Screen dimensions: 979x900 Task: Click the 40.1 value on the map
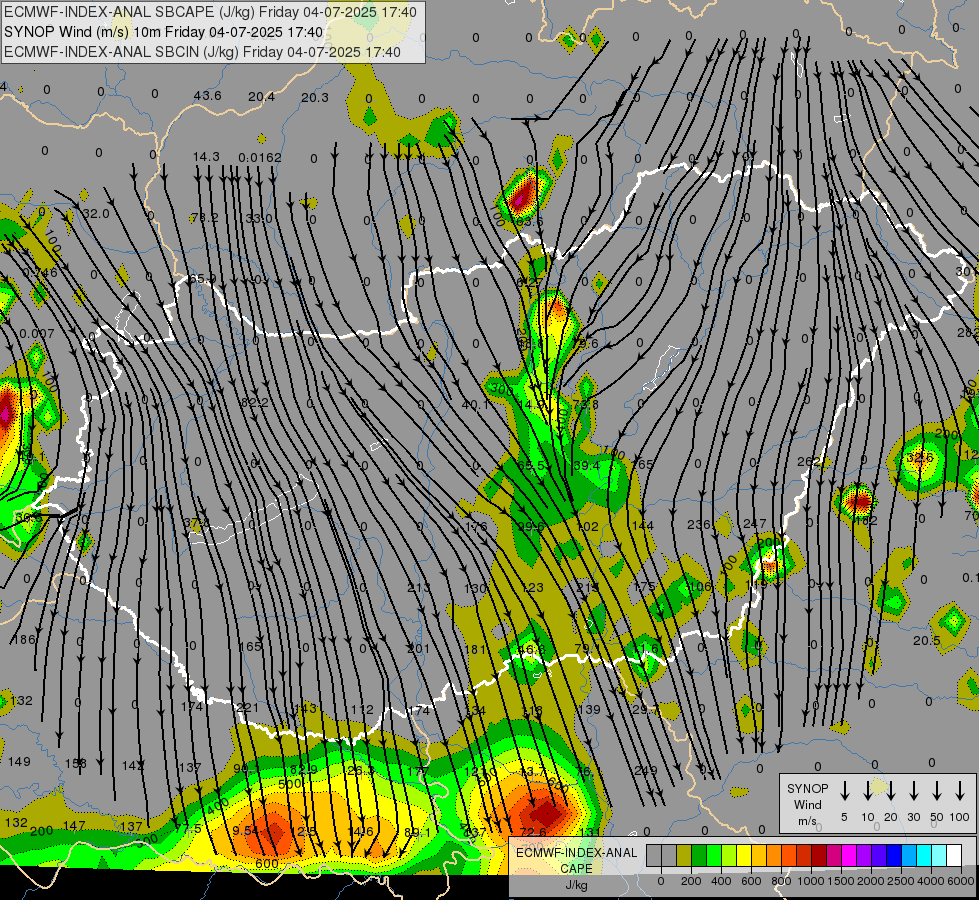click(475, 405)
